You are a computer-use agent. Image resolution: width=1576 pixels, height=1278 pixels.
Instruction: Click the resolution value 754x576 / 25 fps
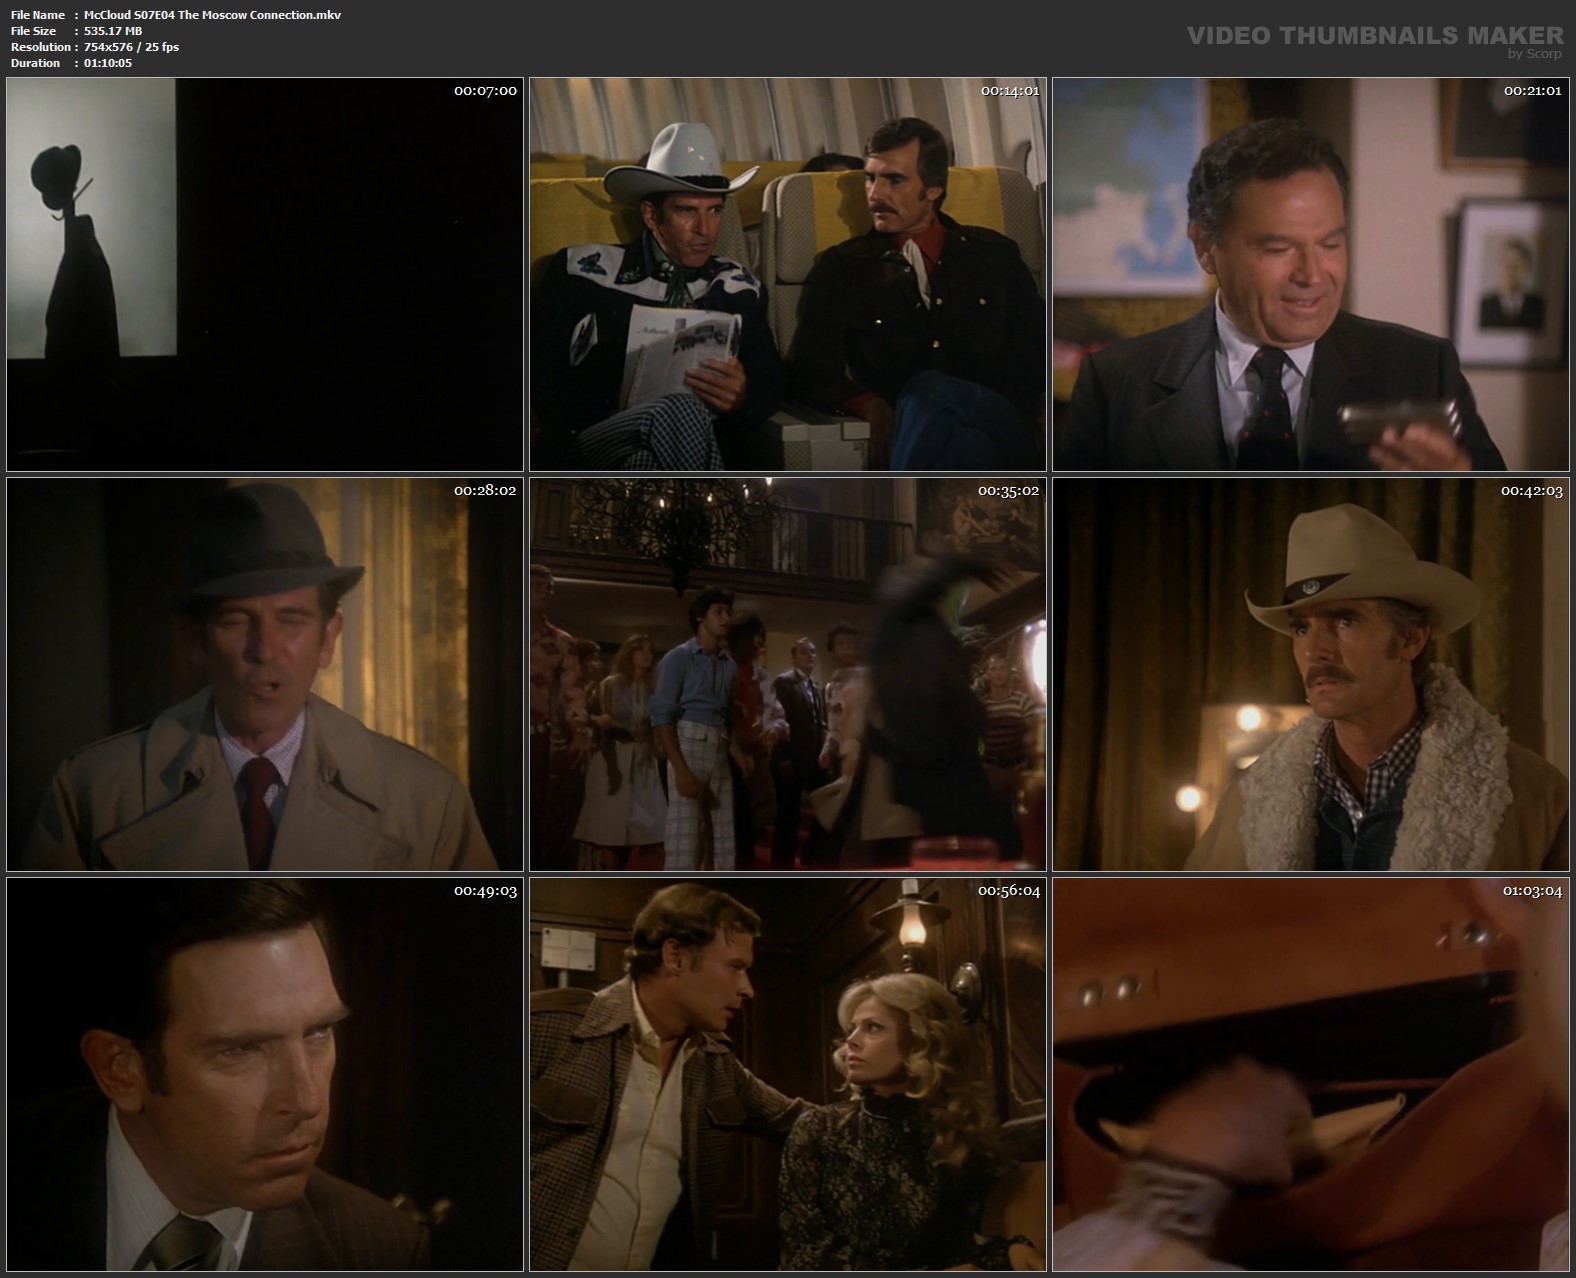[x=132, y=47]
